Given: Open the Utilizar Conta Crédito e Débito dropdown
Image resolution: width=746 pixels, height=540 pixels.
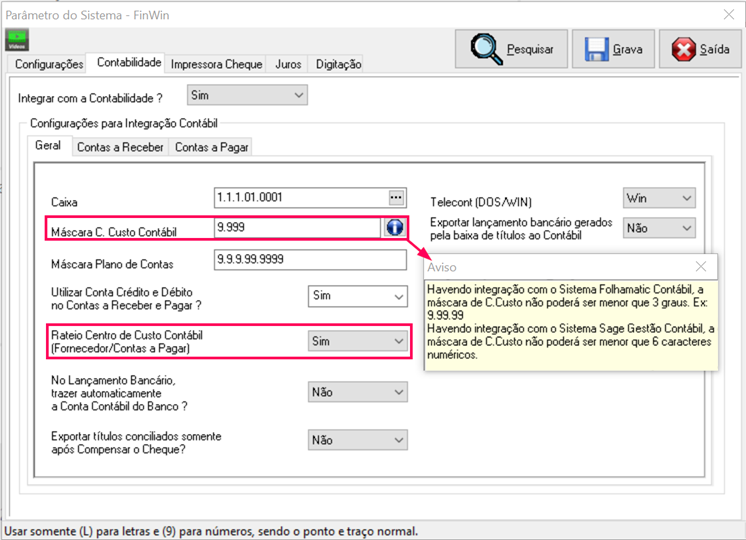Looking at the screenshot, I should point(357,296).
